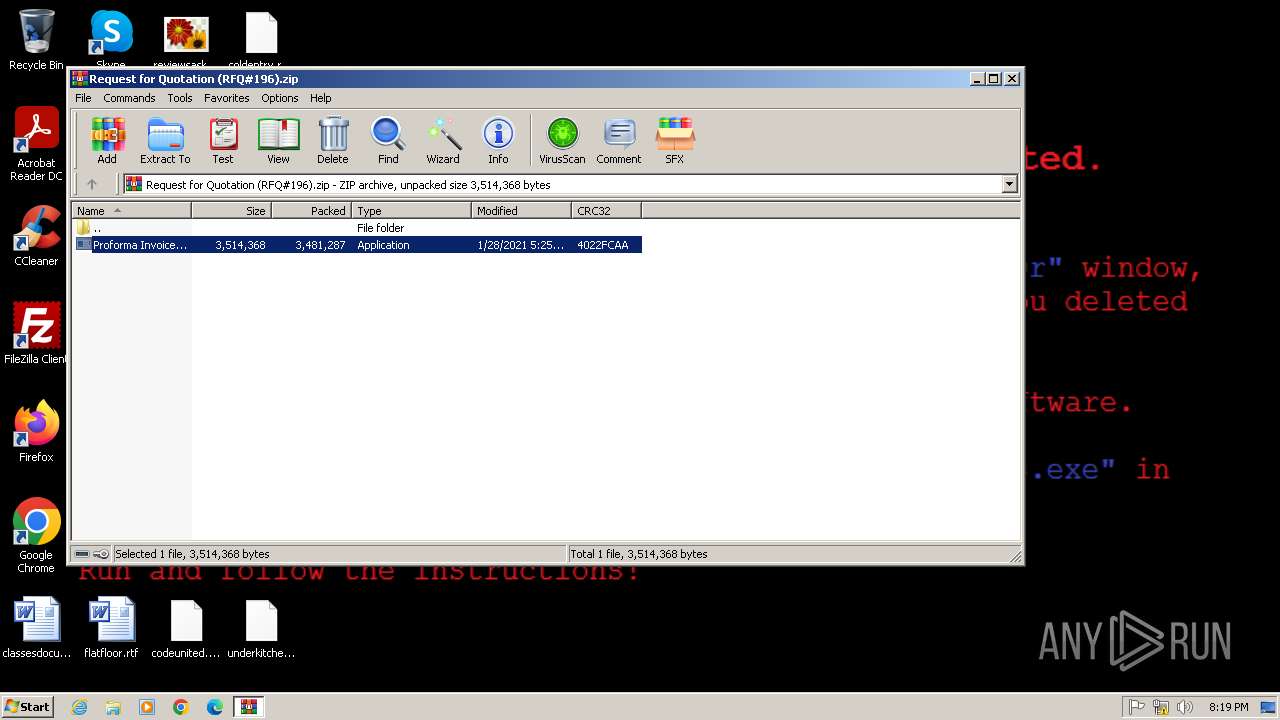1280x720 pixels.
Task: Click drive and key status bar icon
Action: (91, 554)
